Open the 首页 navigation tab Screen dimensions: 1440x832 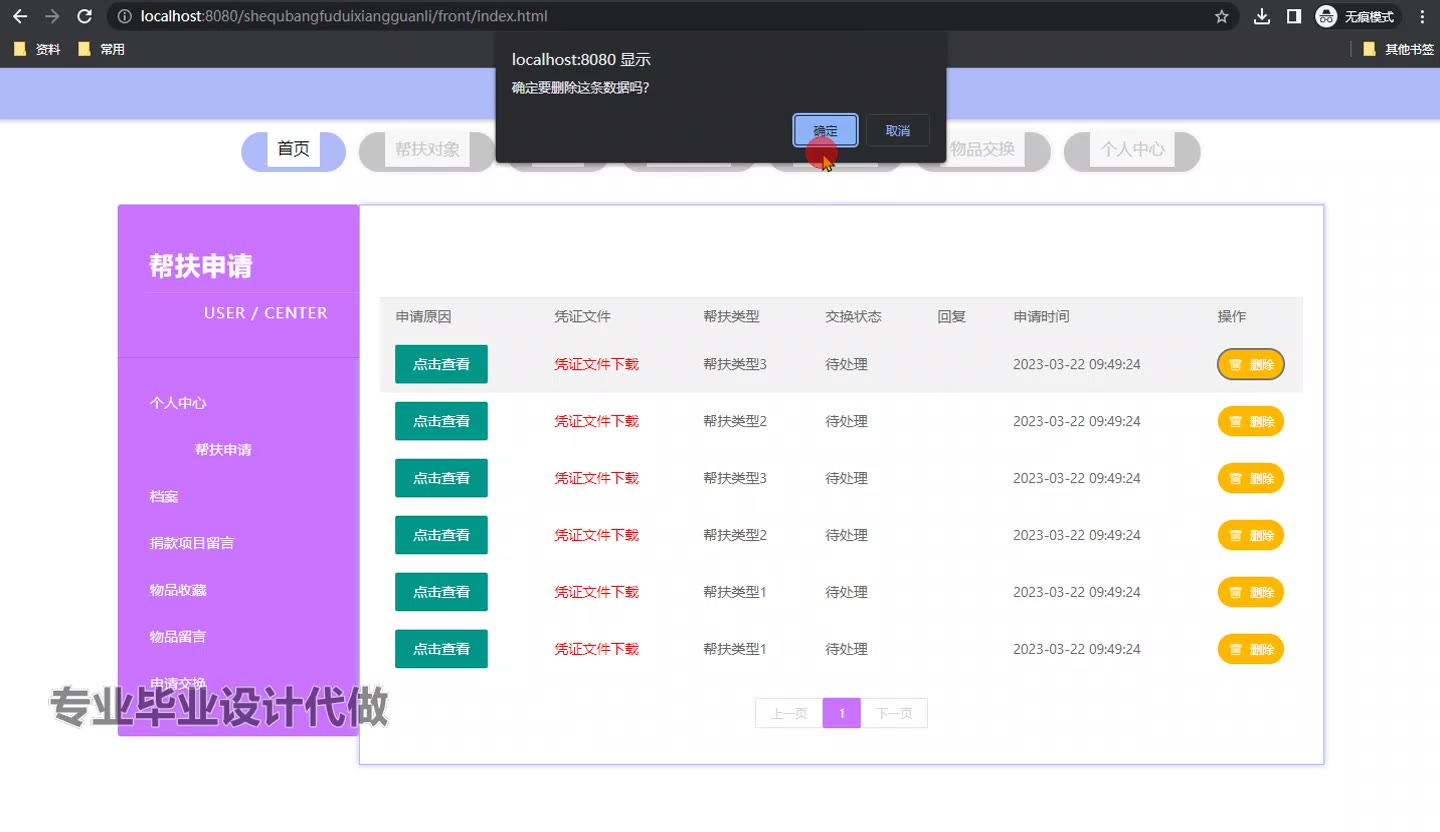point(293,150)
